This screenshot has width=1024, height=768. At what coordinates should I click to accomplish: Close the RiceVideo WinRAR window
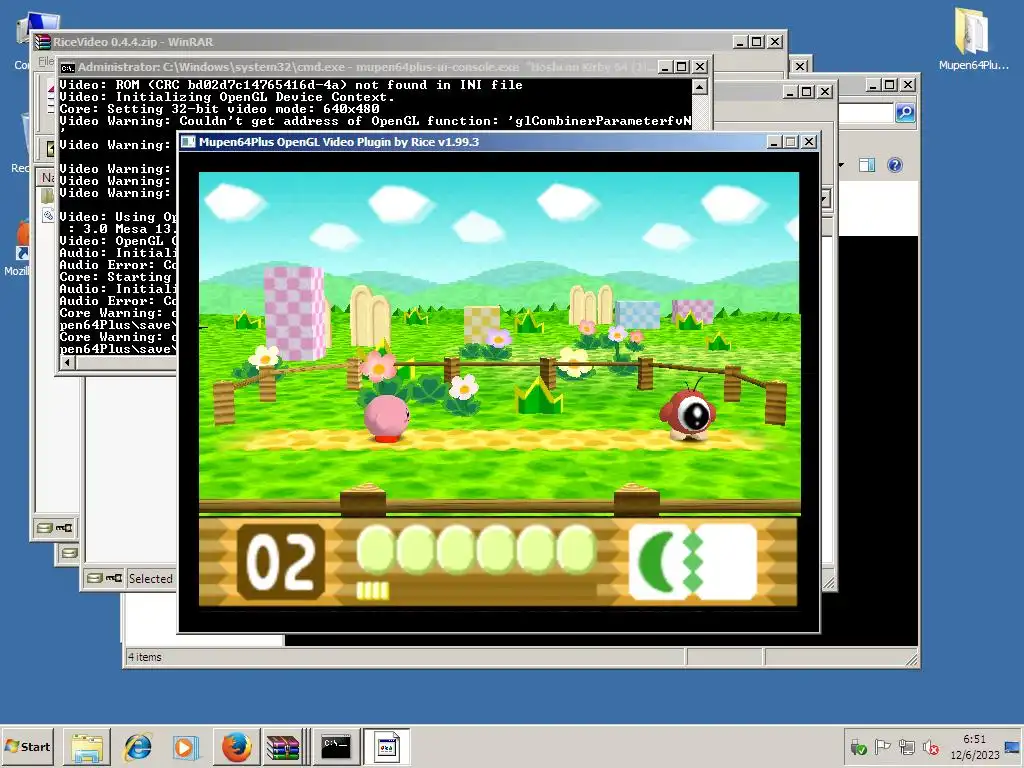click(775, 42)
